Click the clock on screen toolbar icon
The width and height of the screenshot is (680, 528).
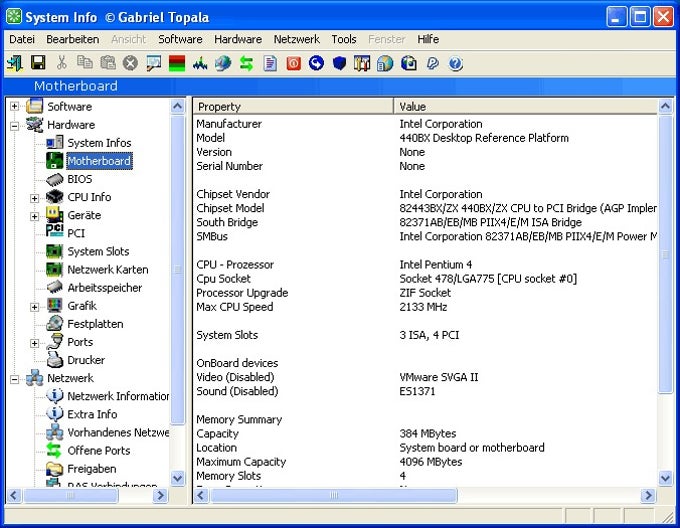pos(409,63)
